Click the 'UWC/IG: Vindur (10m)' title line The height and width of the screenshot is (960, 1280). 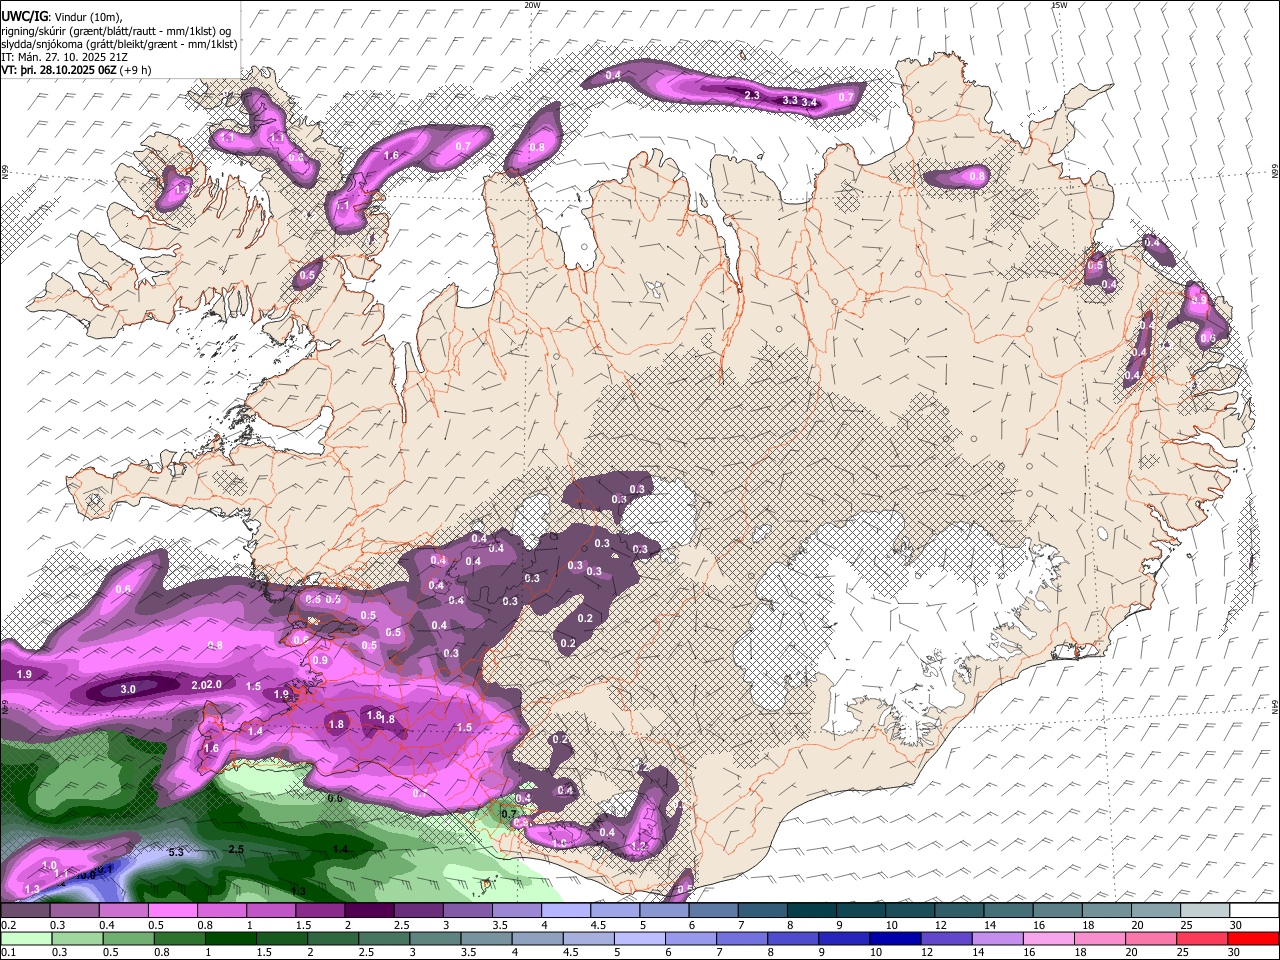[x=62, y=17]
